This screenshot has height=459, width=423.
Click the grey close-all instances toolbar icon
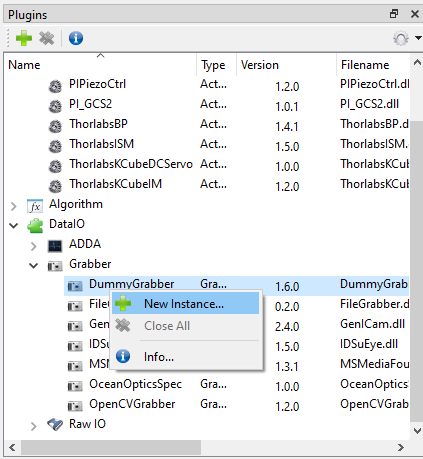(47, 38)
